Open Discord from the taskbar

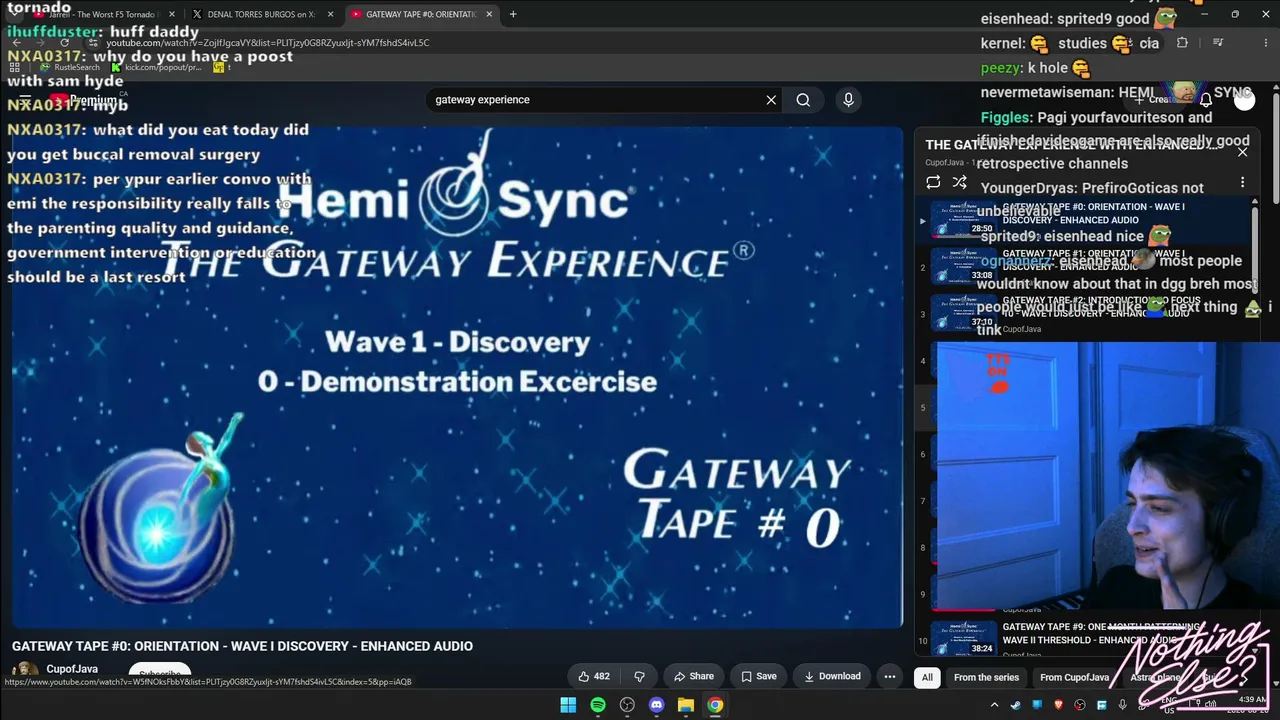pyautogui.click(x=656, y=705)
